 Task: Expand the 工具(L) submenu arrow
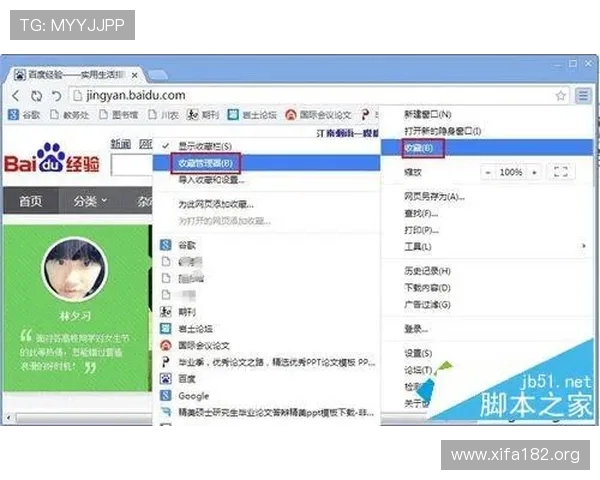coord(584,246)
